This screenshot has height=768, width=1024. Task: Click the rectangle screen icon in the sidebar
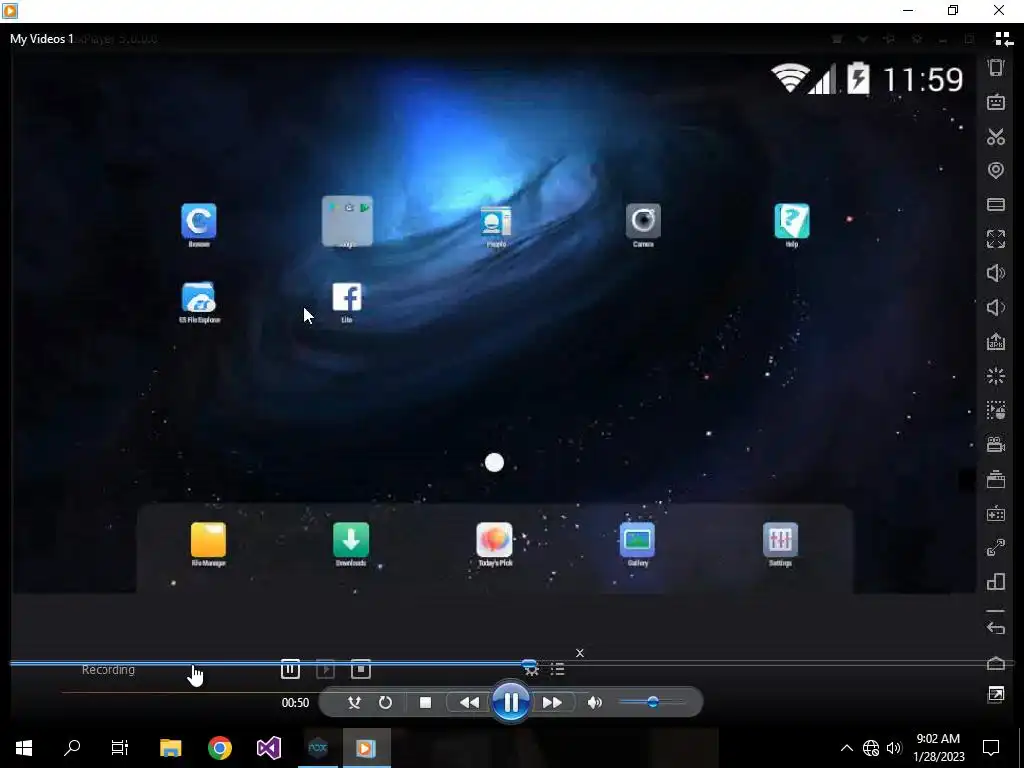pyautogui.click(x=995, y=204)
